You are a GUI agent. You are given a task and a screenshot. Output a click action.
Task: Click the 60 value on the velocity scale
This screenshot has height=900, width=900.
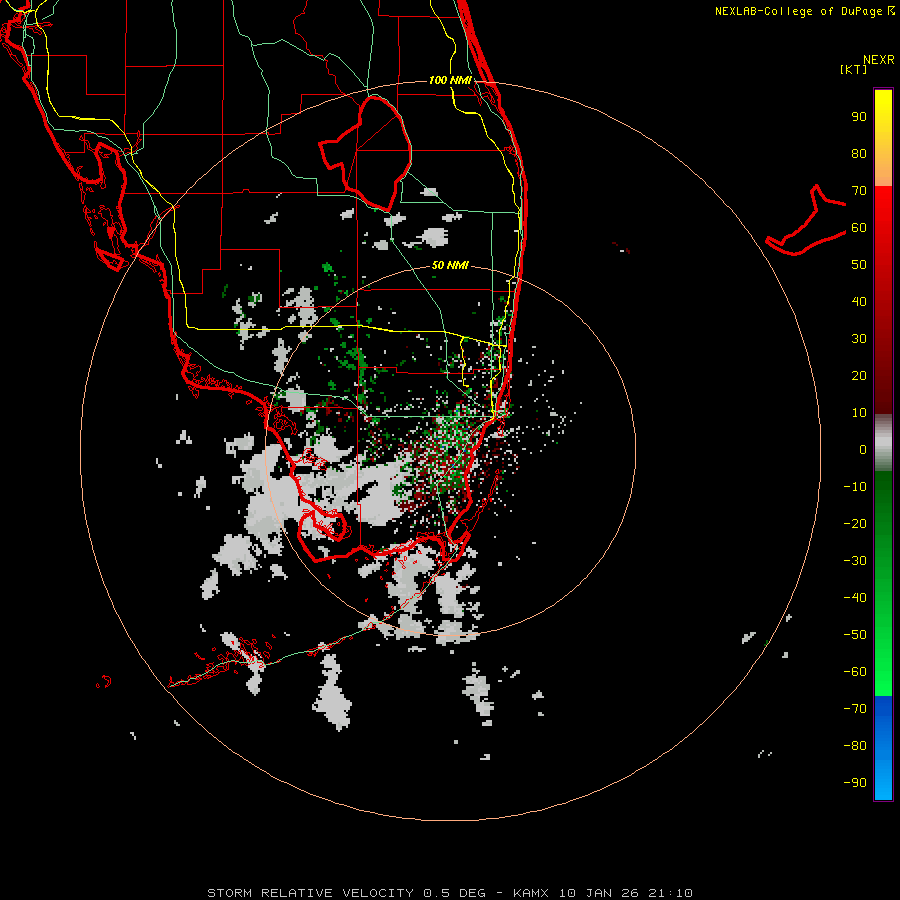click(859, 227)
